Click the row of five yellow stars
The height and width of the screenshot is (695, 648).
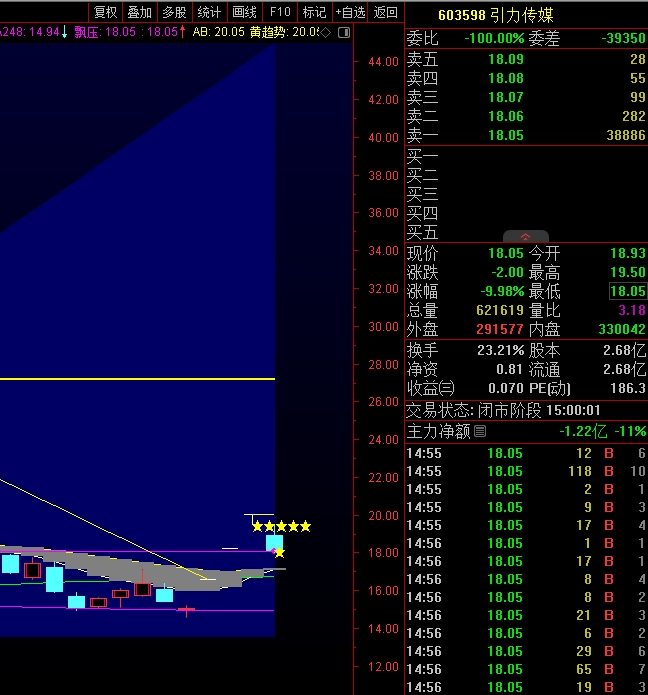pos(281,527)
